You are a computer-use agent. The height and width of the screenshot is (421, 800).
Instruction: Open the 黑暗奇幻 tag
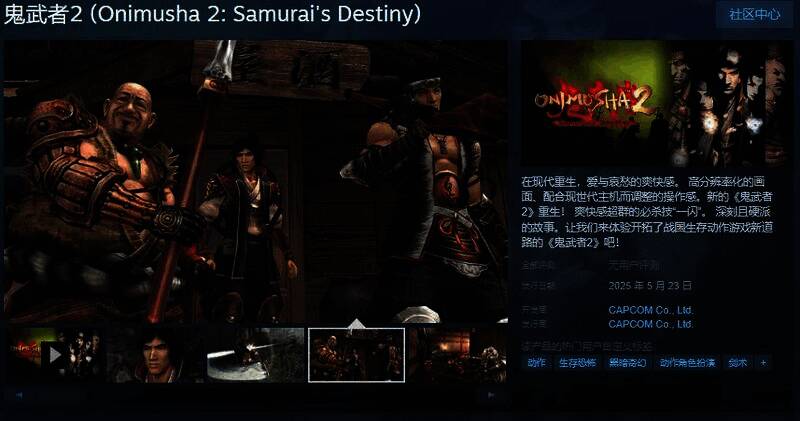coord(627,363)
